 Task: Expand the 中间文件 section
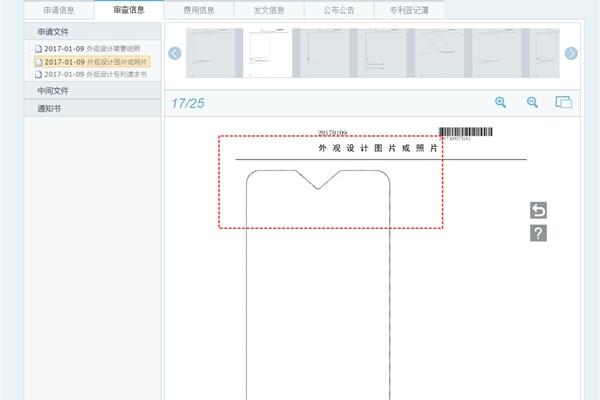[53, 91]
